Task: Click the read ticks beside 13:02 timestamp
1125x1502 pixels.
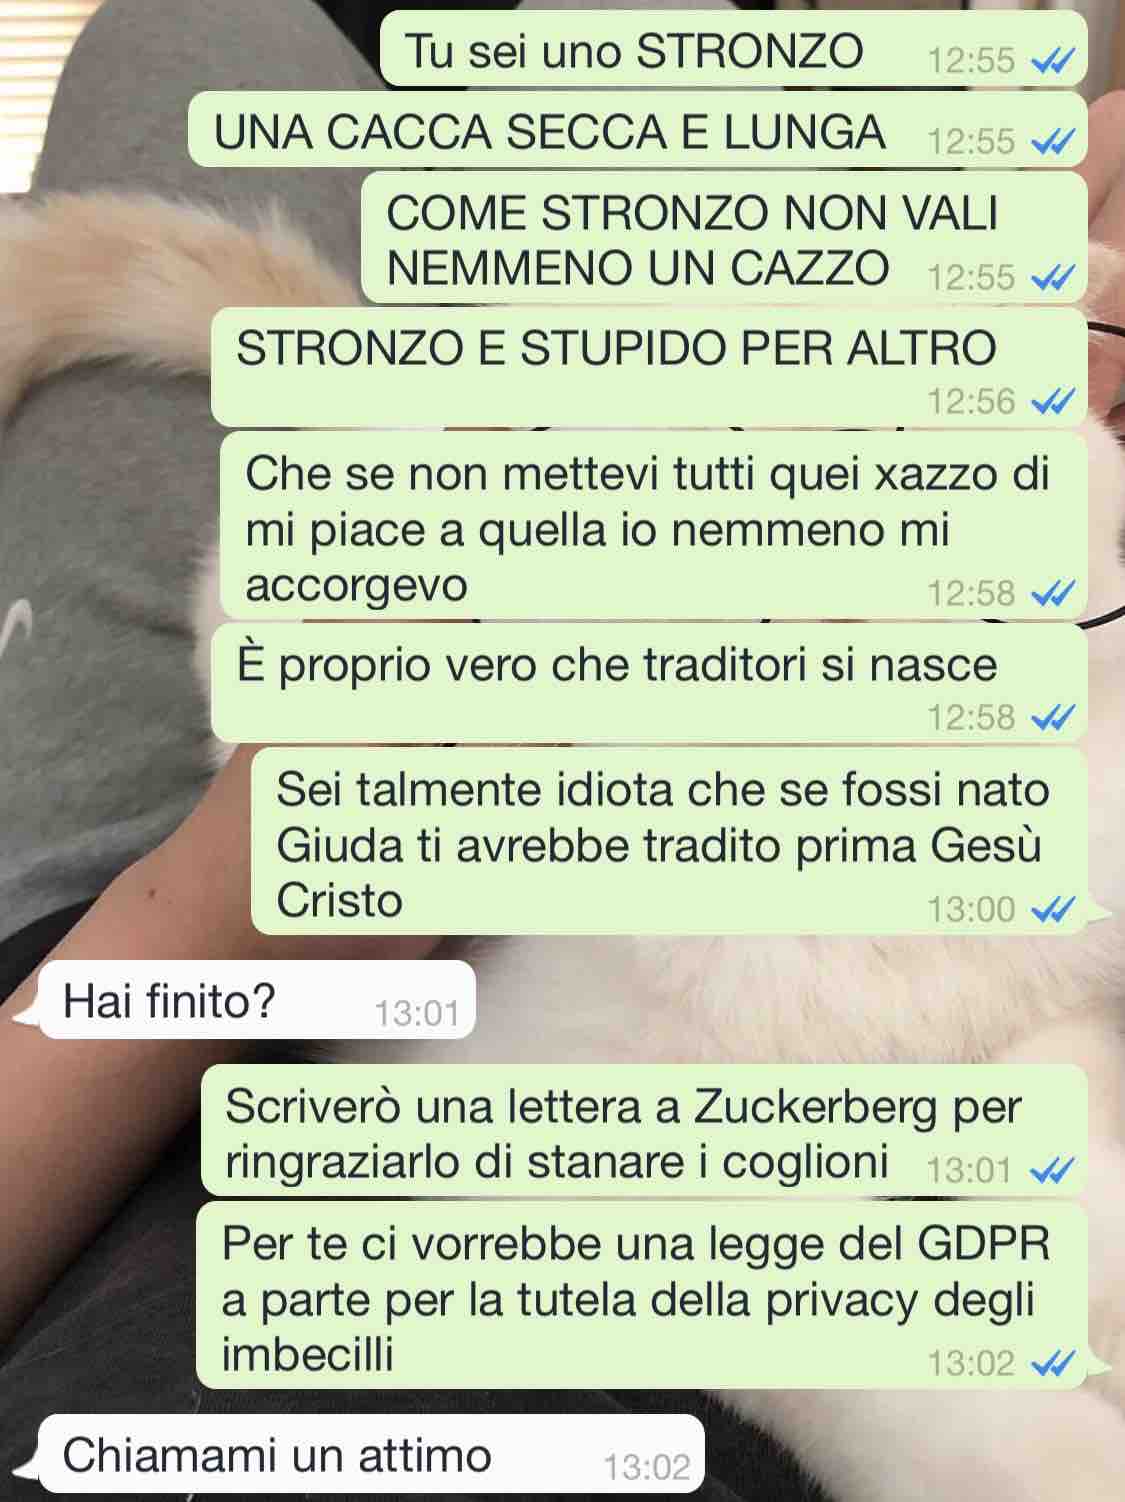Action: pyautogui.click(x=1052, y=1363)
